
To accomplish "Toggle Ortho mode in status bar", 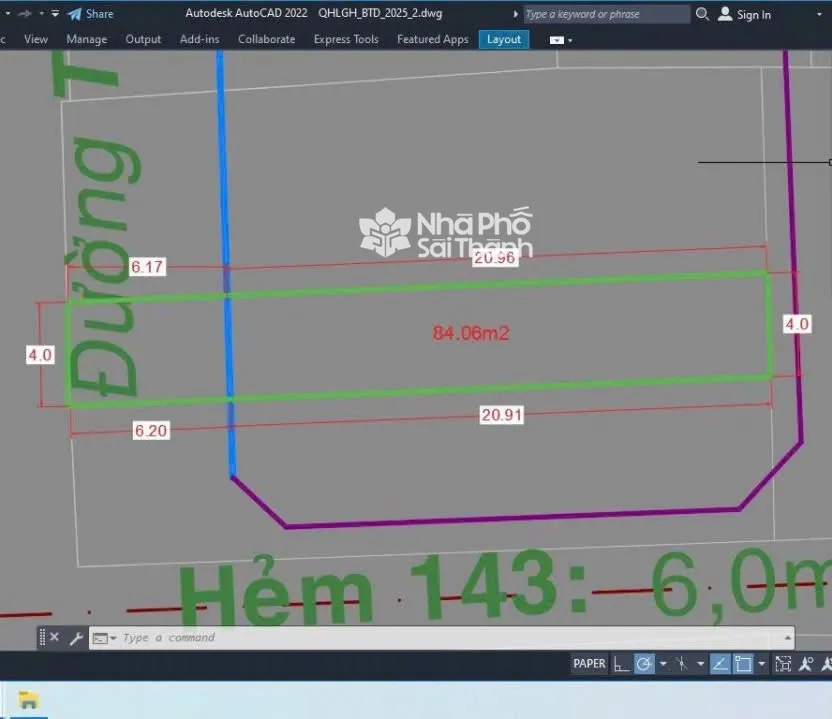I will (621, 664).
